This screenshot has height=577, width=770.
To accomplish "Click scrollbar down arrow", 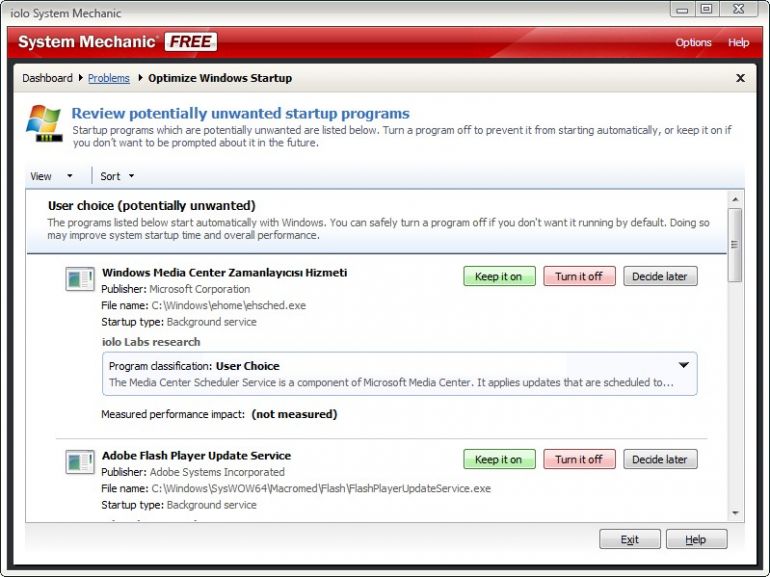I will coord(736,513).
